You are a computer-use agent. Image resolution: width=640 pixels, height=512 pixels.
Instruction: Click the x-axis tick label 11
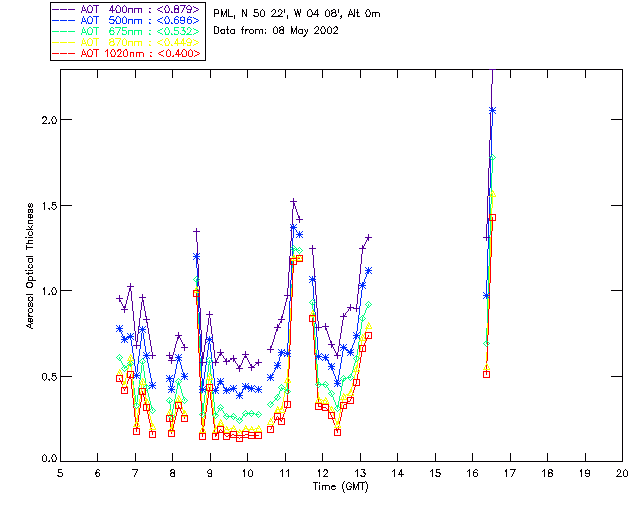(x=285, y=473)
